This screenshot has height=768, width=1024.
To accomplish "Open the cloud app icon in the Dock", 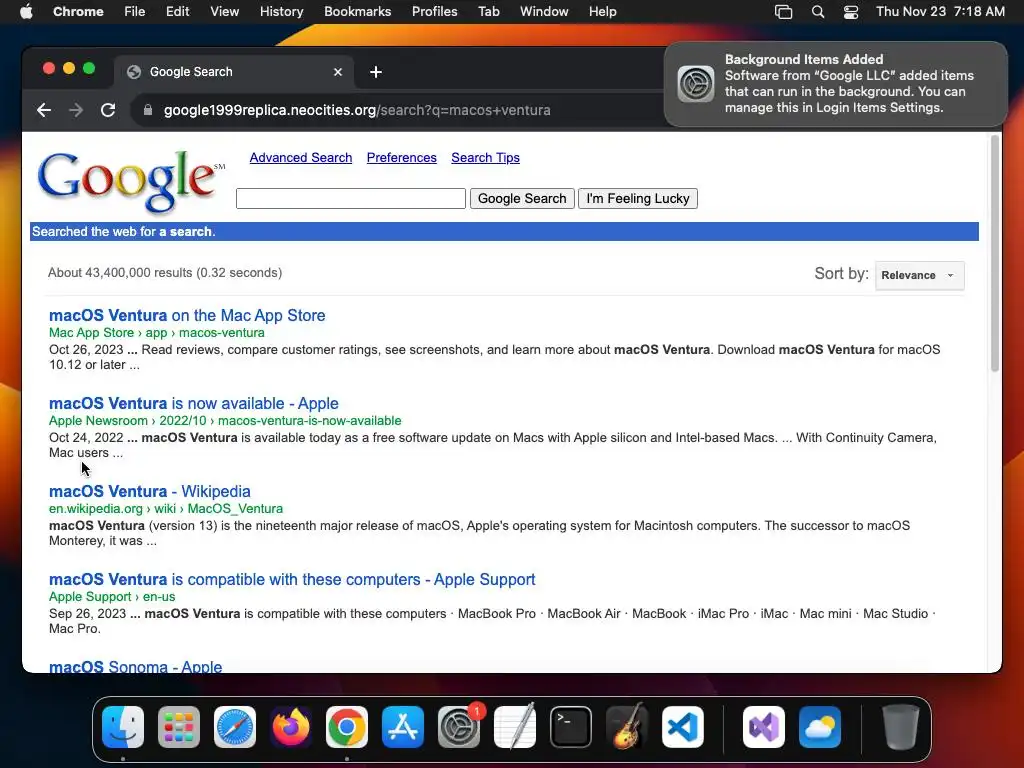I will tap(820, 727).
